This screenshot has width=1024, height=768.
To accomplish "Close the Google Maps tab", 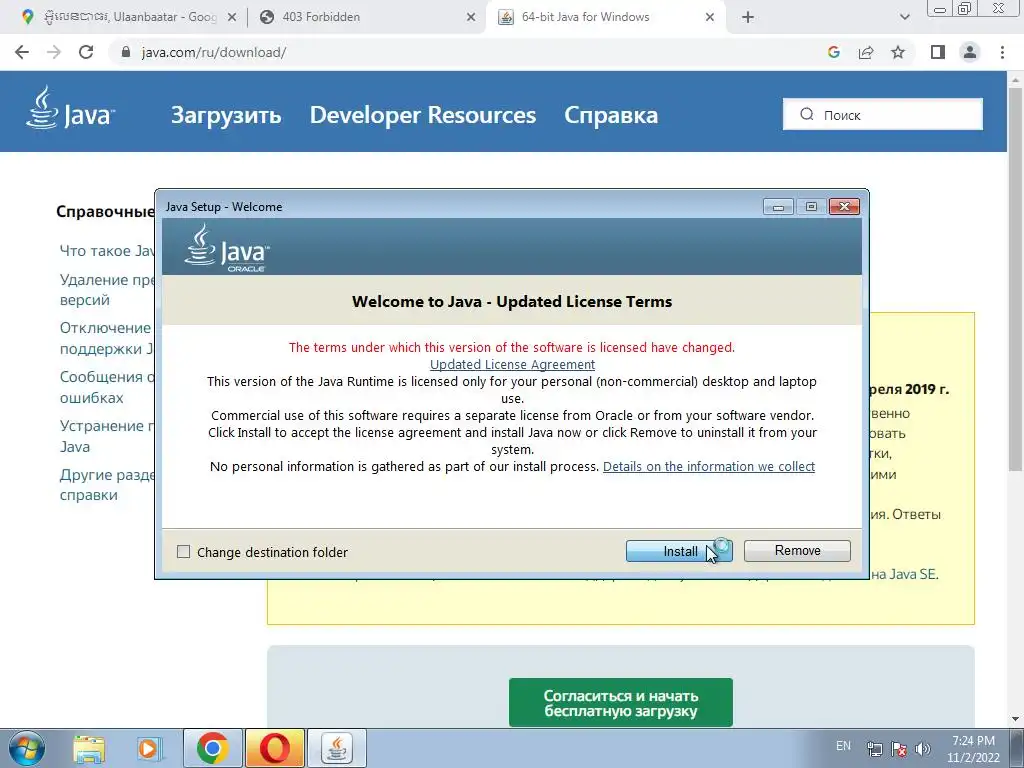I will click(232, 18).
